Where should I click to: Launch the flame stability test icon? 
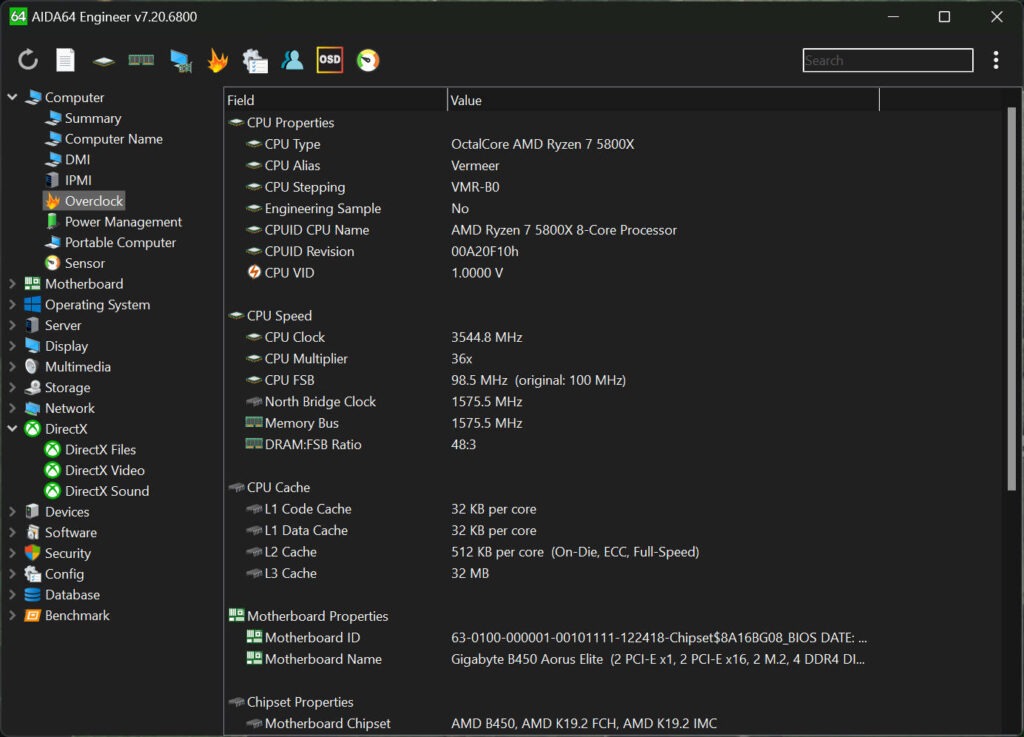pos(217,61)
